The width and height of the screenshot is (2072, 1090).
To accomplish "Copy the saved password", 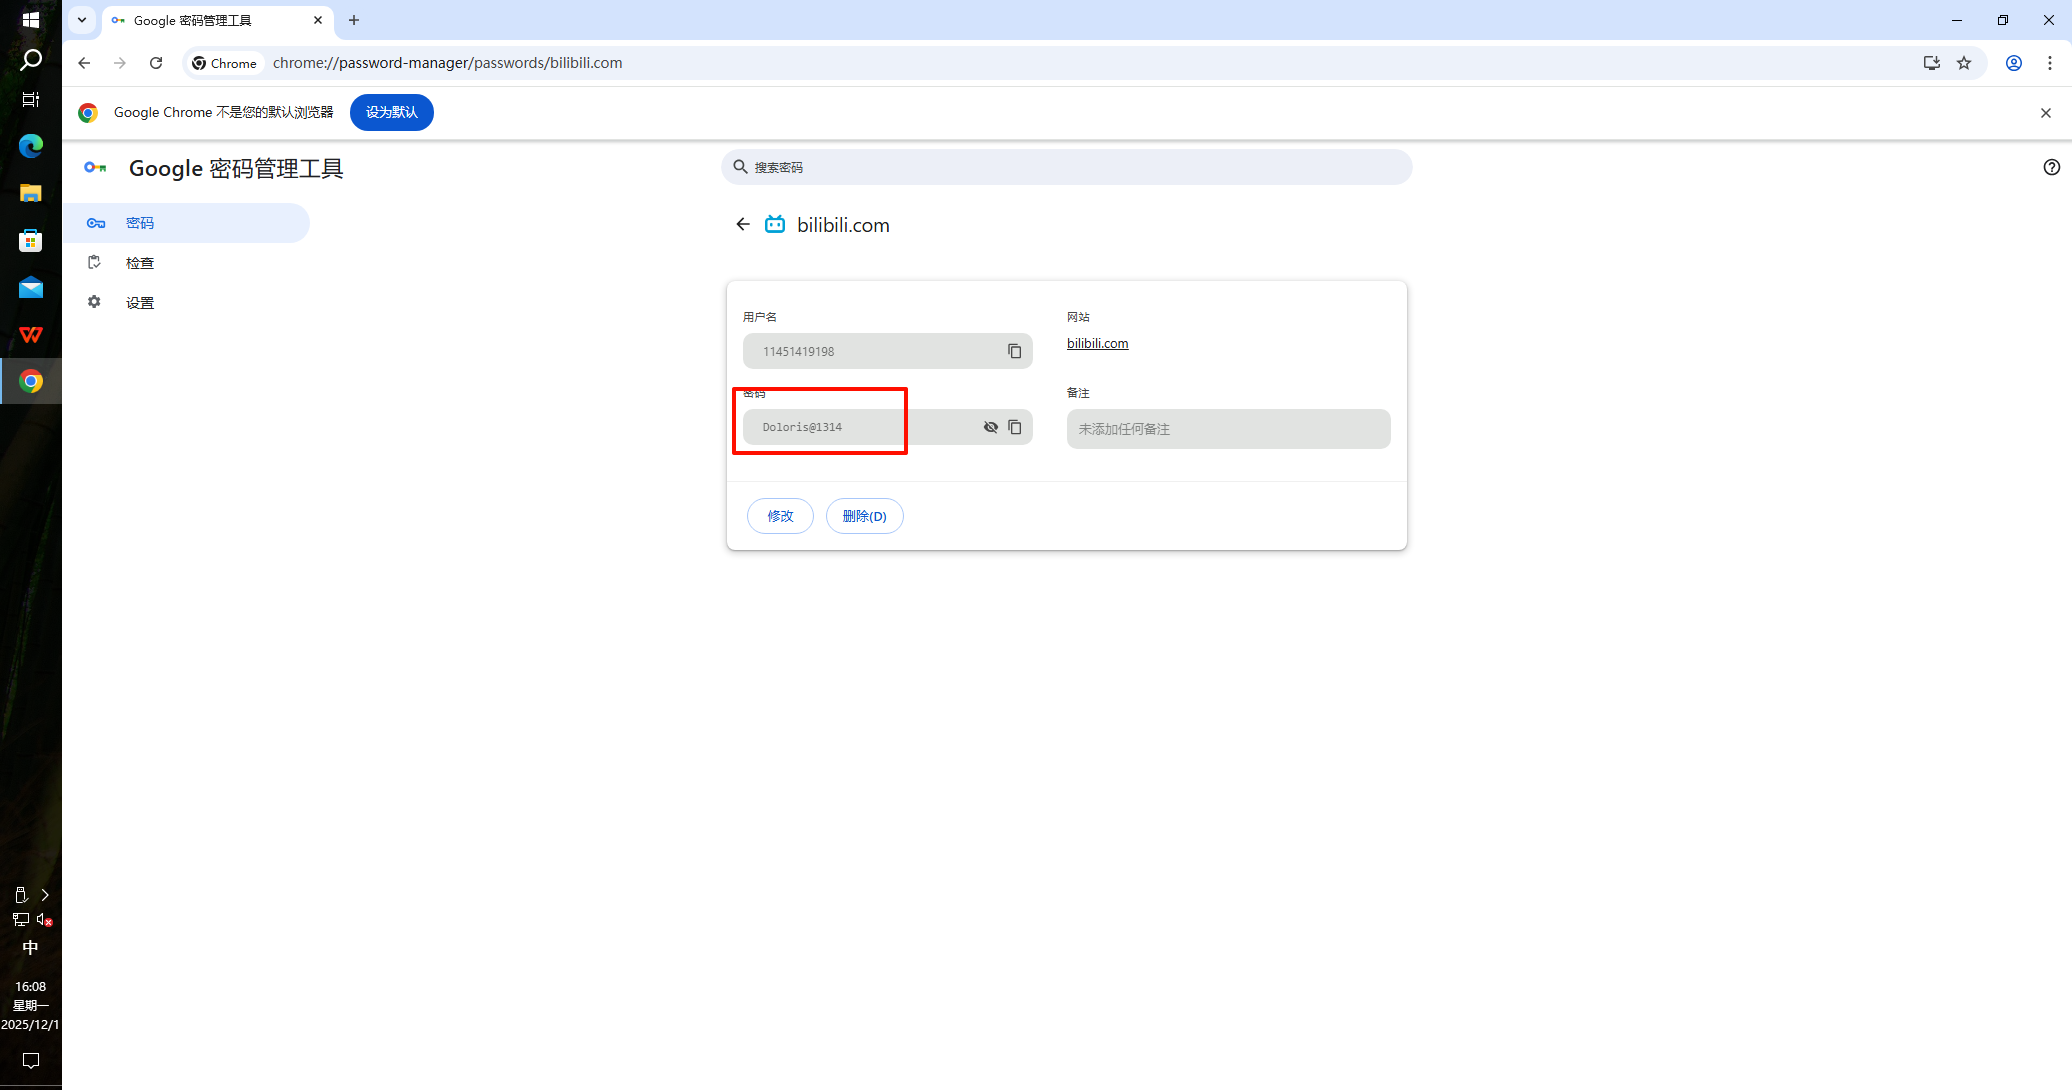I will [1014, 427].
